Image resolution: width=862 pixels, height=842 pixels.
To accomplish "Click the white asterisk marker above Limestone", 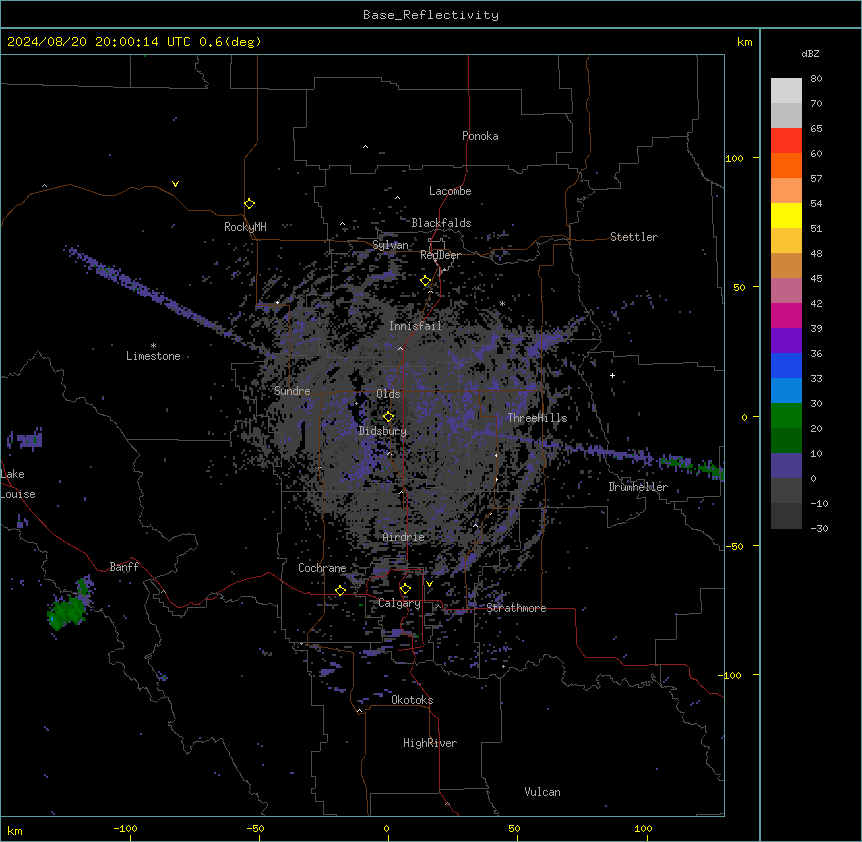I will [153, 346].
